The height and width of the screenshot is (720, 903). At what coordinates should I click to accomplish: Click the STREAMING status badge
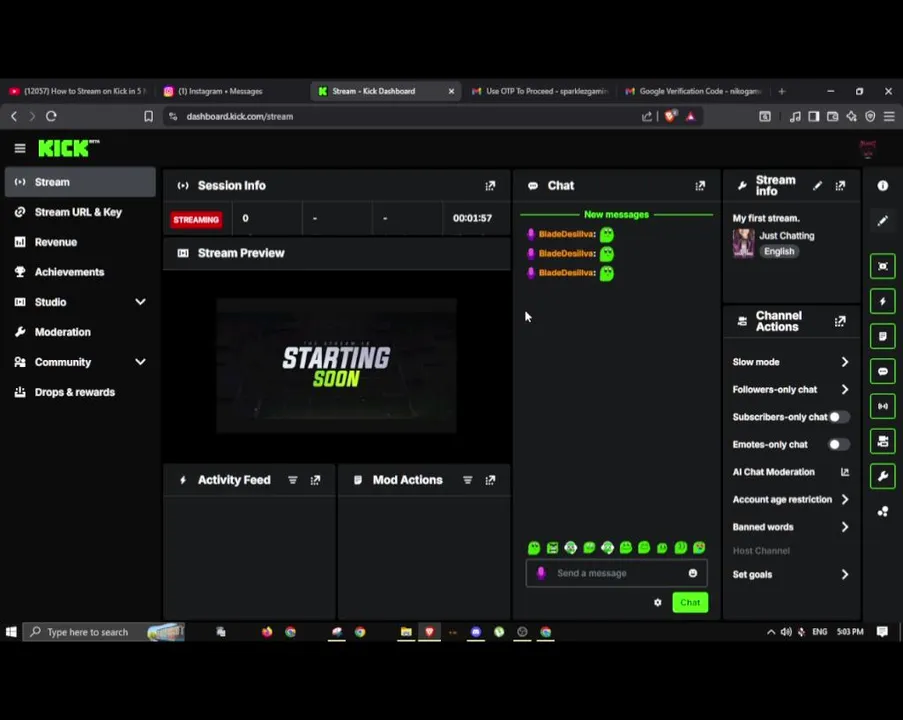coord(196,219)
